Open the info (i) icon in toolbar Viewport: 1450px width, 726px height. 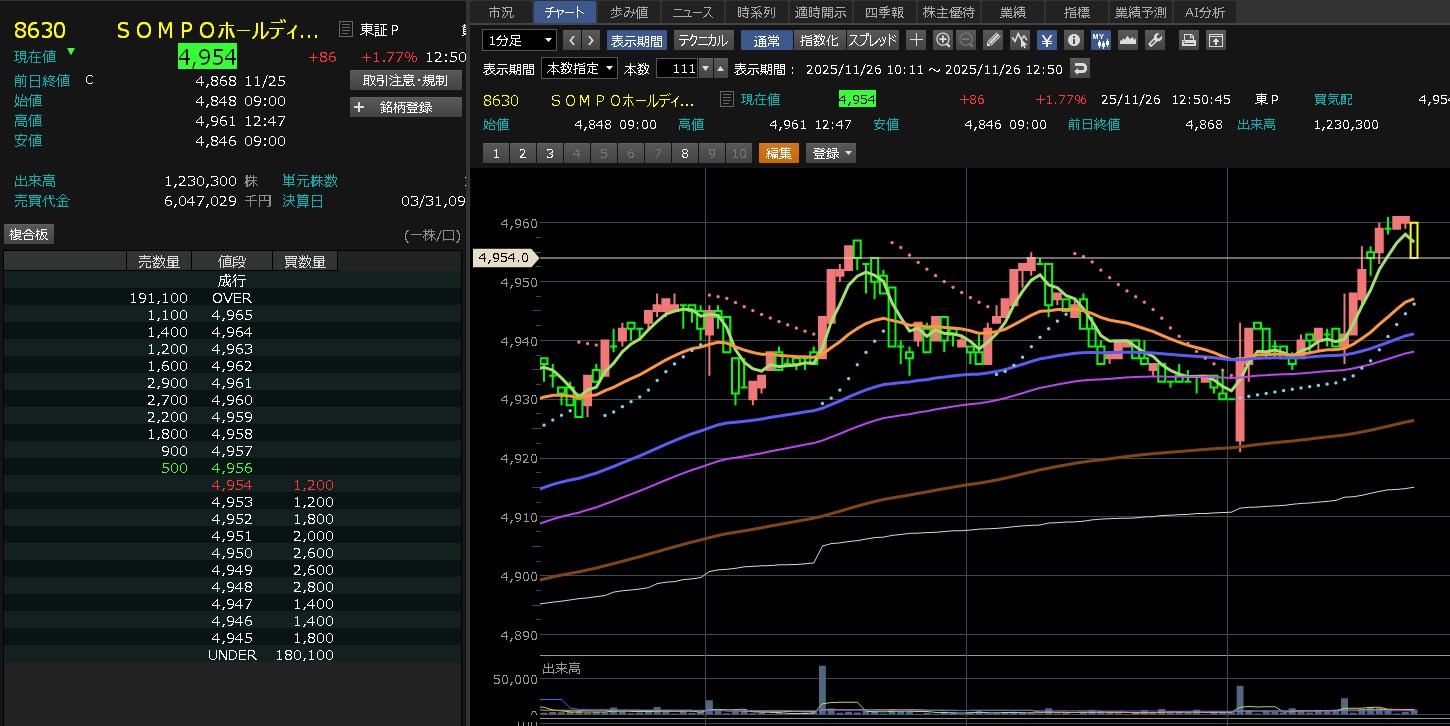click(1073, 40)
